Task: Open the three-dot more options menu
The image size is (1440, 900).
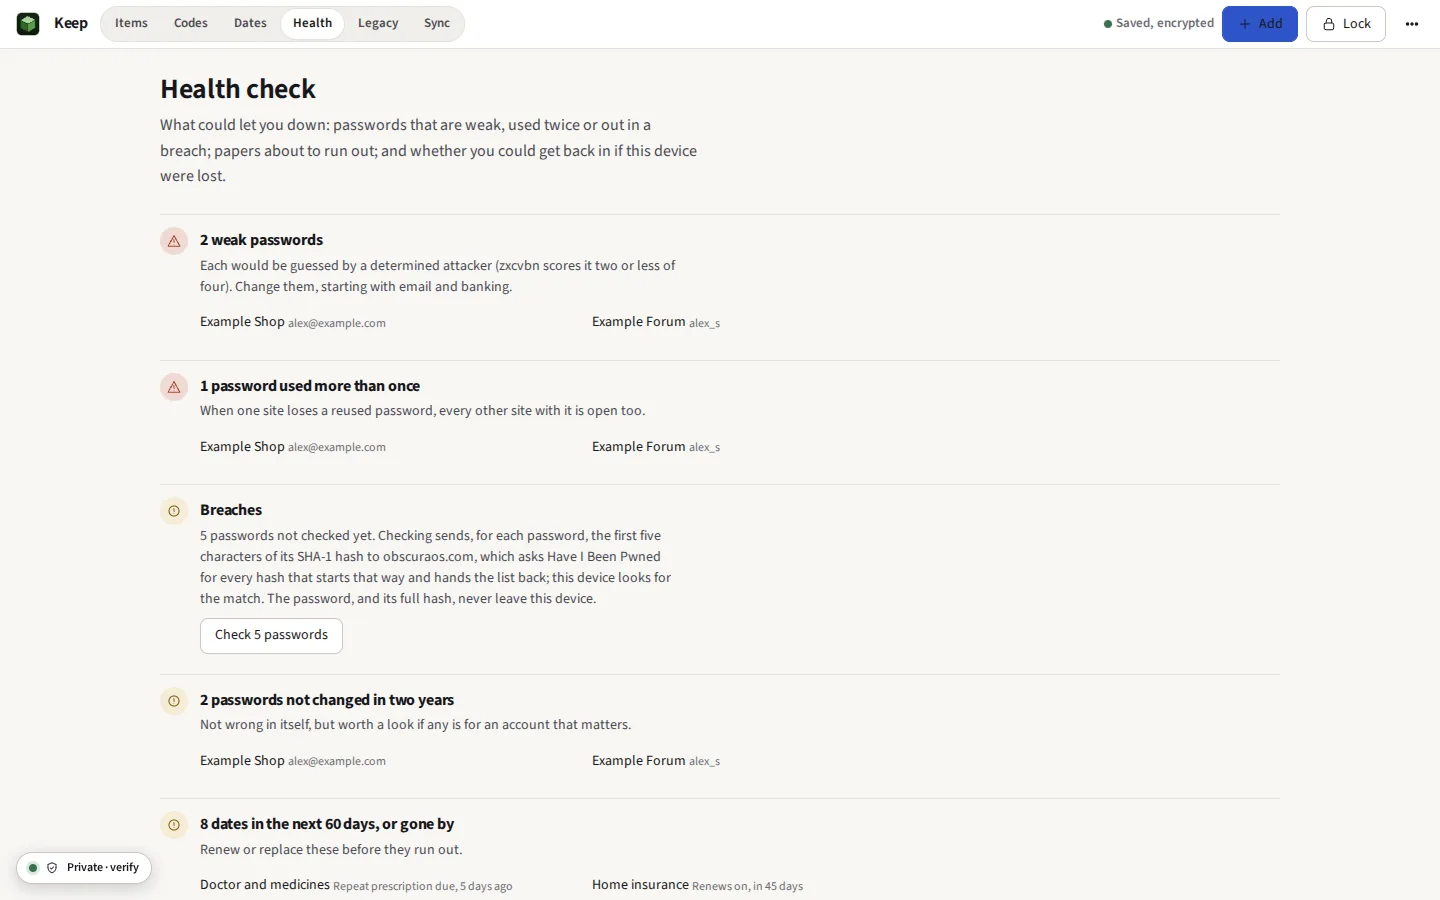Action: coord(1412,24)
